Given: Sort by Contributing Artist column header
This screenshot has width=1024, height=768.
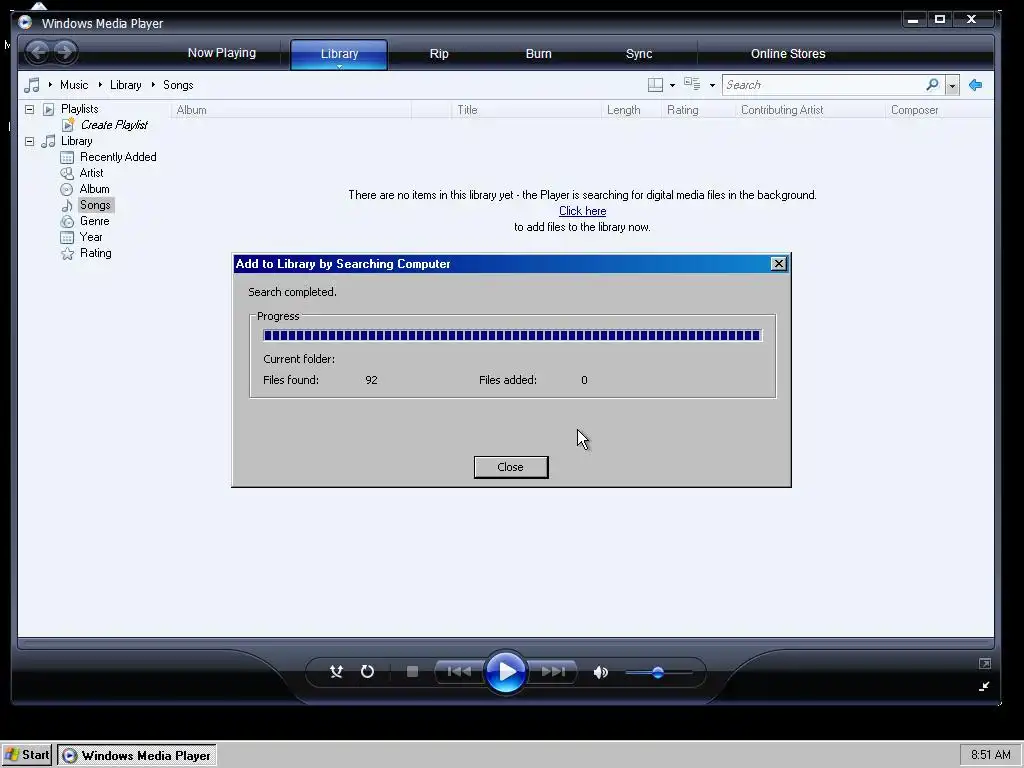Looking at the screenshot, I should [x=810, y=110].
